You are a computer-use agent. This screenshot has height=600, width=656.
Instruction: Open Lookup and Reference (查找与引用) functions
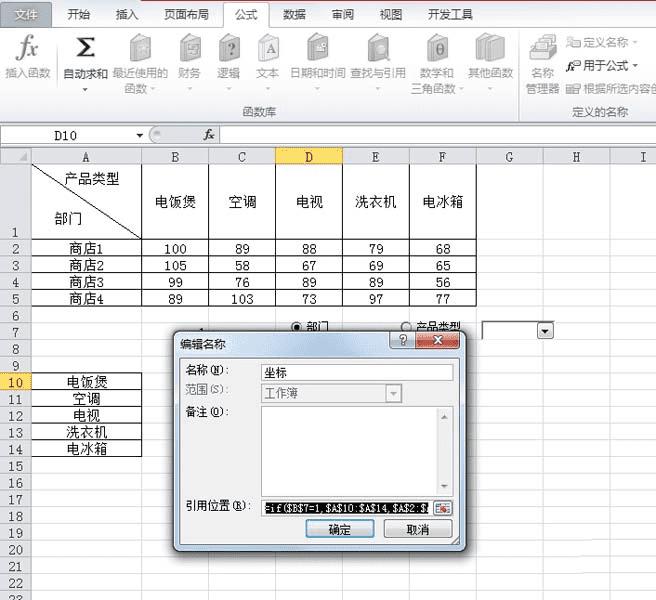coord(379,48)
